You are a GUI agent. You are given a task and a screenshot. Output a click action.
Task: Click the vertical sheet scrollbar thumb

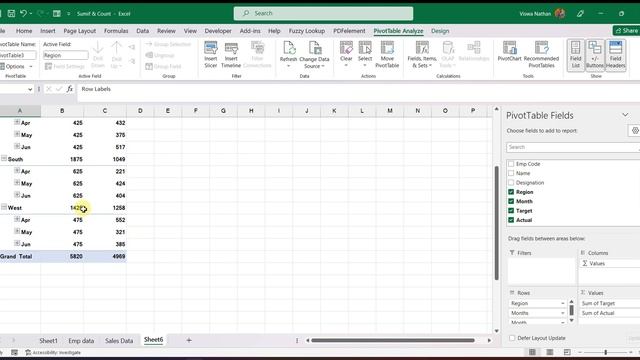click(496, 223)
